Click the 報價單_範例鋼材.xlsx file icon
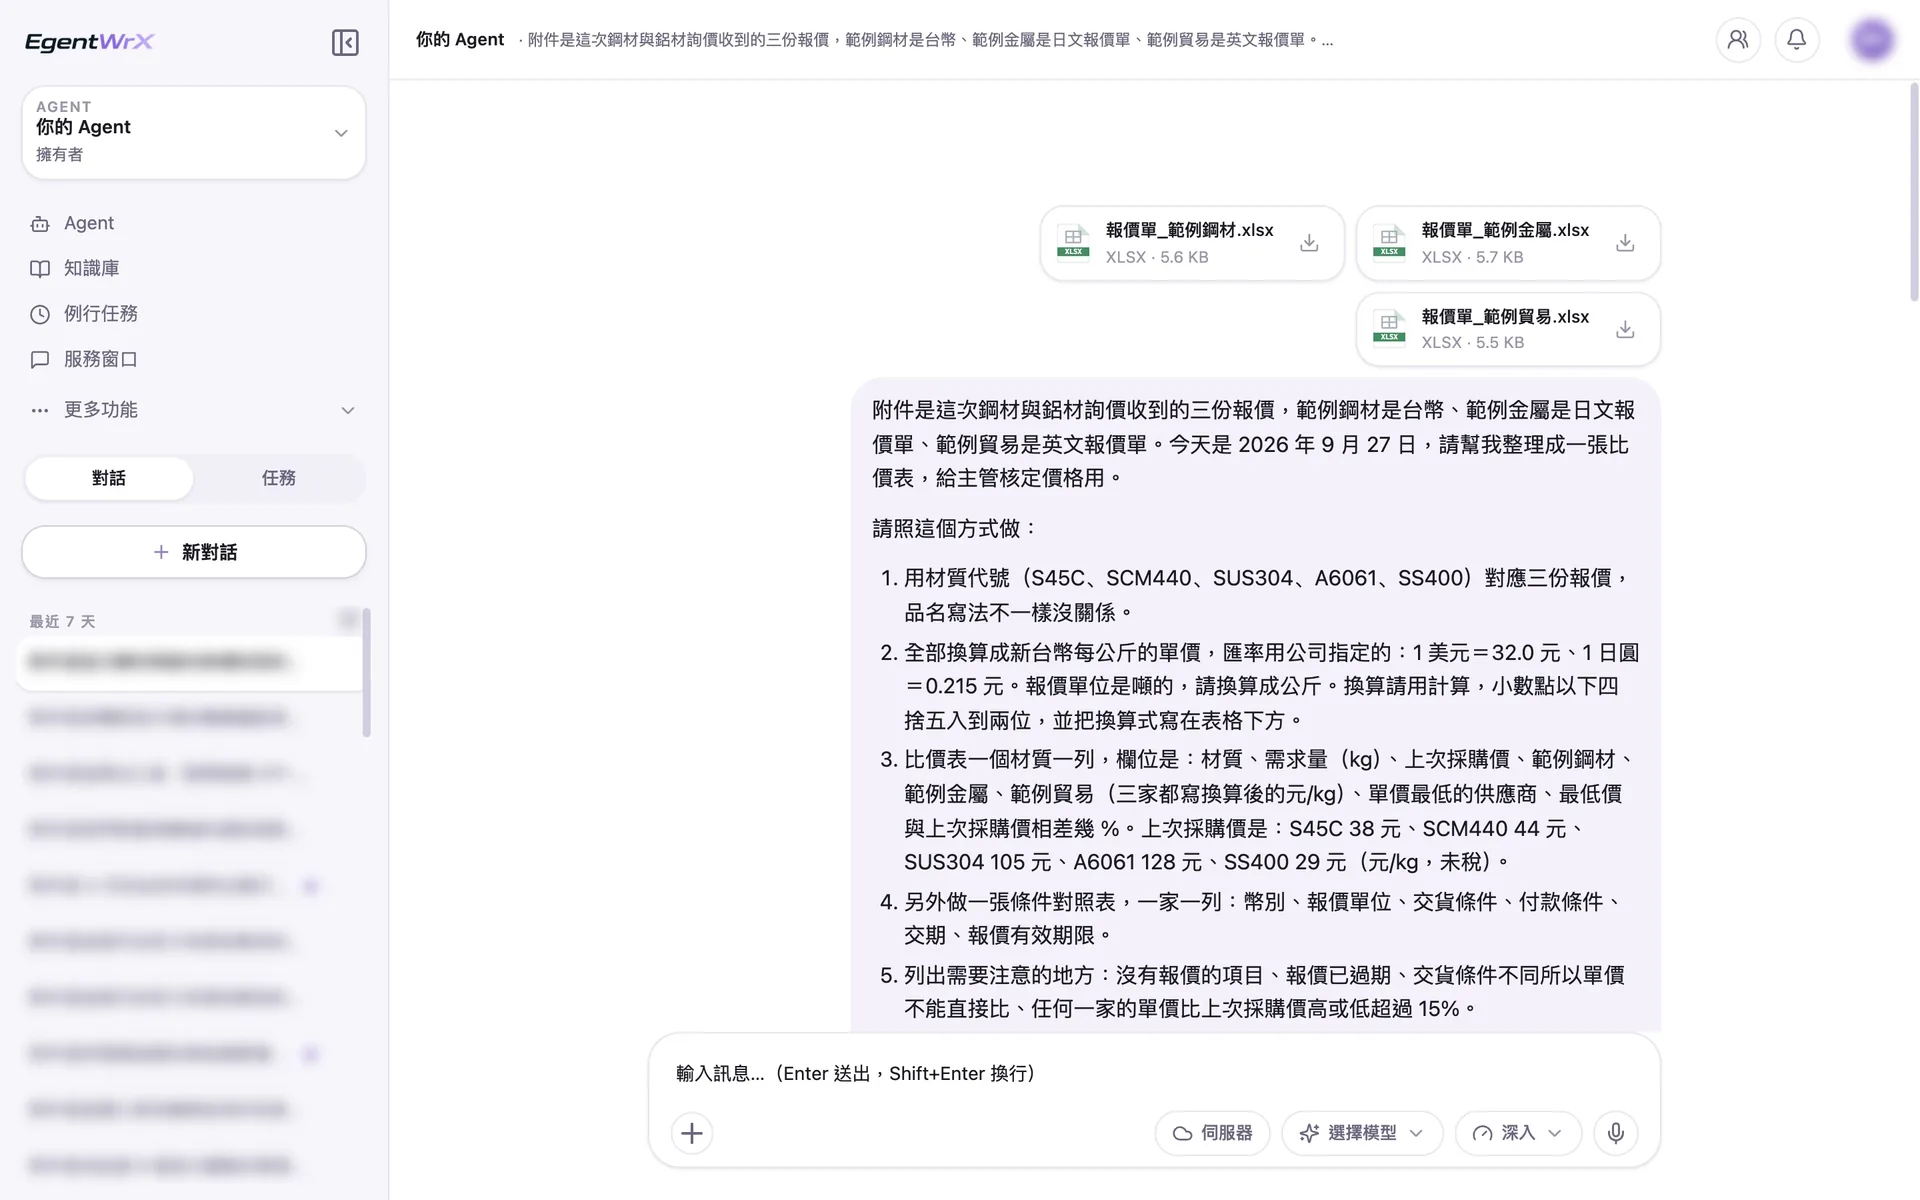The height and width of the screenshot is (1200, 1920). coord(1073,242)
